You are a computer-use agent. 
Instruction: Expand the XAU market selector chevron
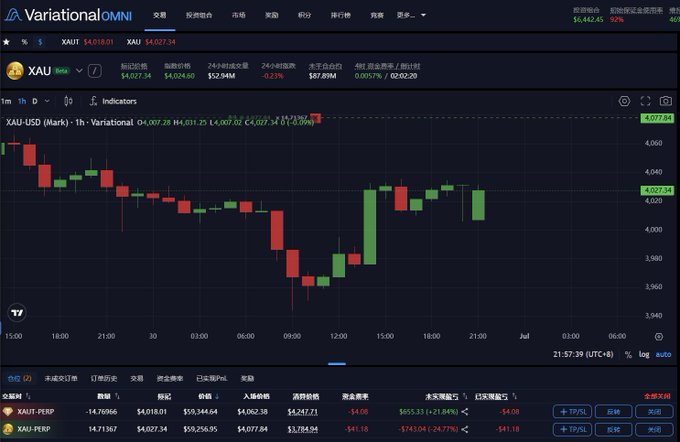point(79,70)
